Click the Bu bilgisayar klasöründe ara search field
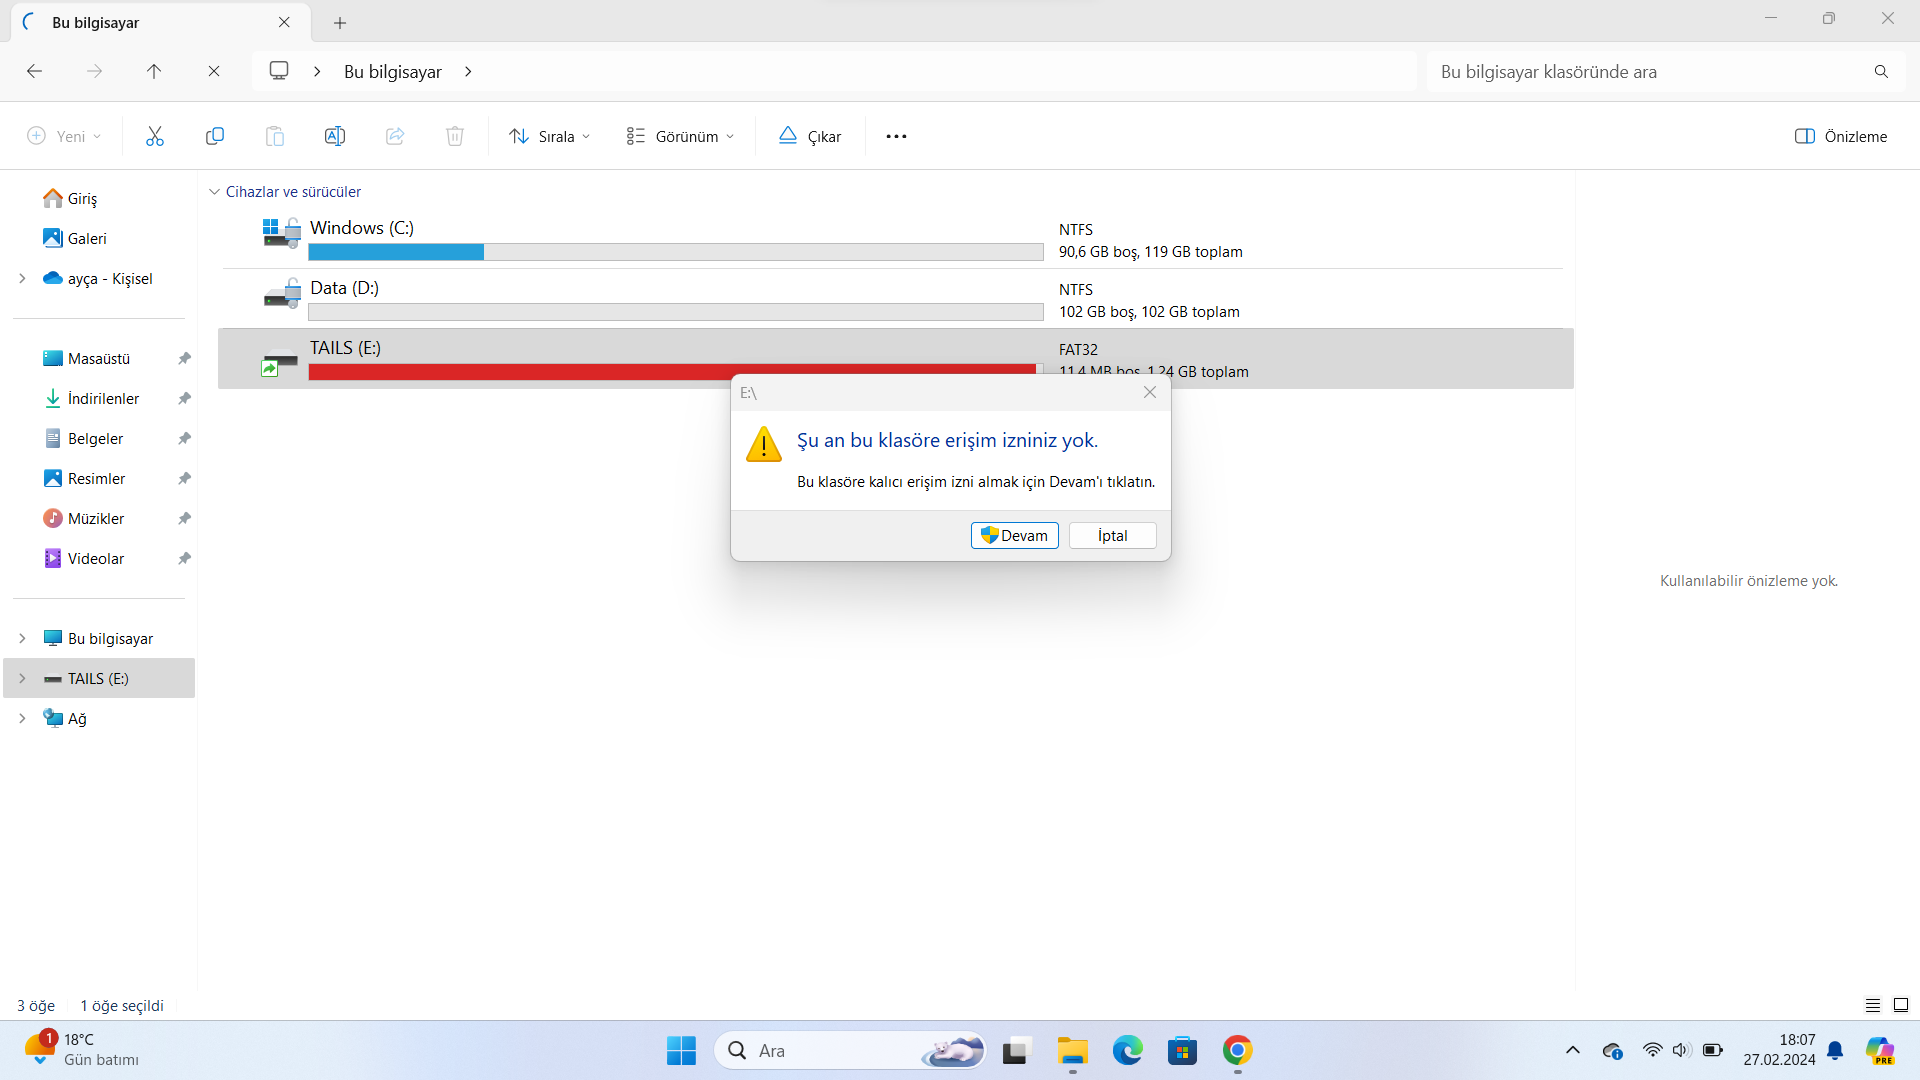The width and height of the screenshot is (1920, 1080). (x=1650, y=71)
